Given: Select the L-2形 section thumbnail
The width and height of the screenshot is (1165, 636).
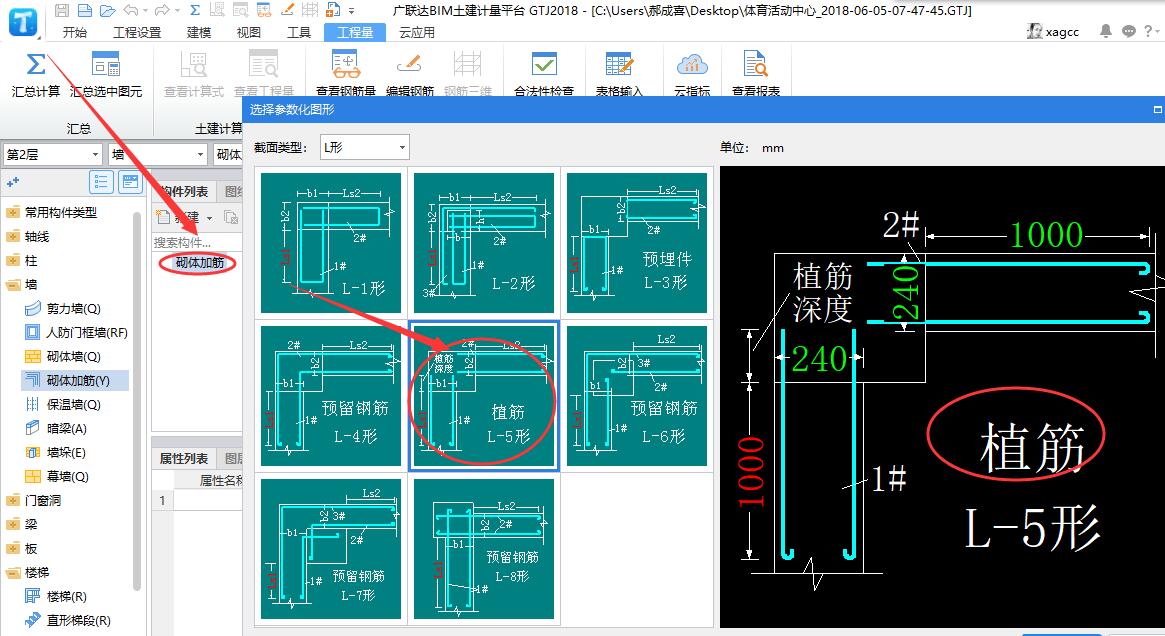Looking at the screenshot, I should 484,243.
